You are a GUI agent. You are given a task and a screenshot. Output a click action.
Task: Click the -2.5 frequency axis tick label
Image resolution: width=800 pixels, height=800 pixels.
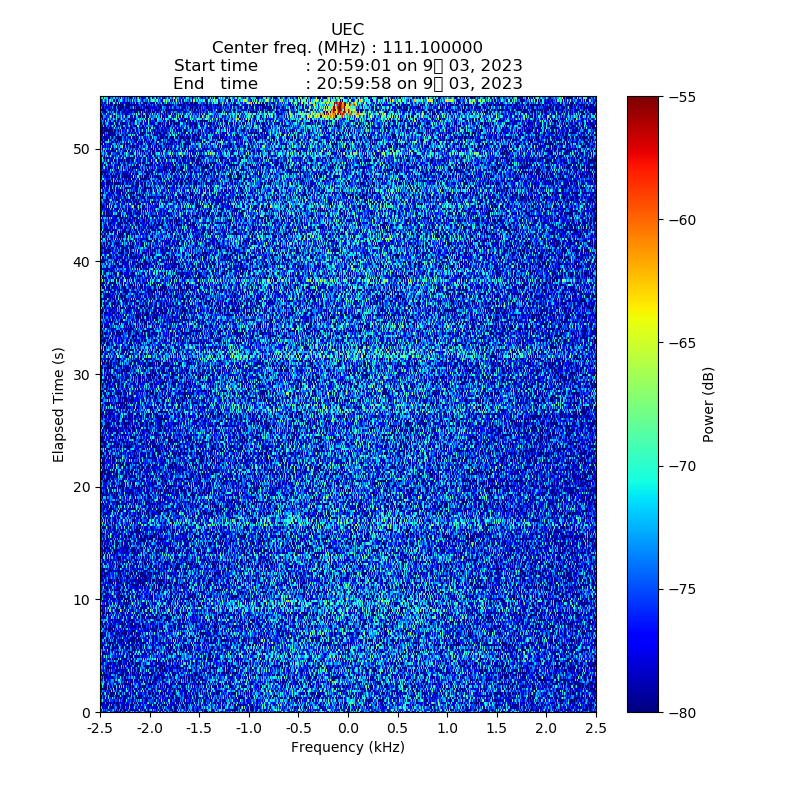pos(100,729)
